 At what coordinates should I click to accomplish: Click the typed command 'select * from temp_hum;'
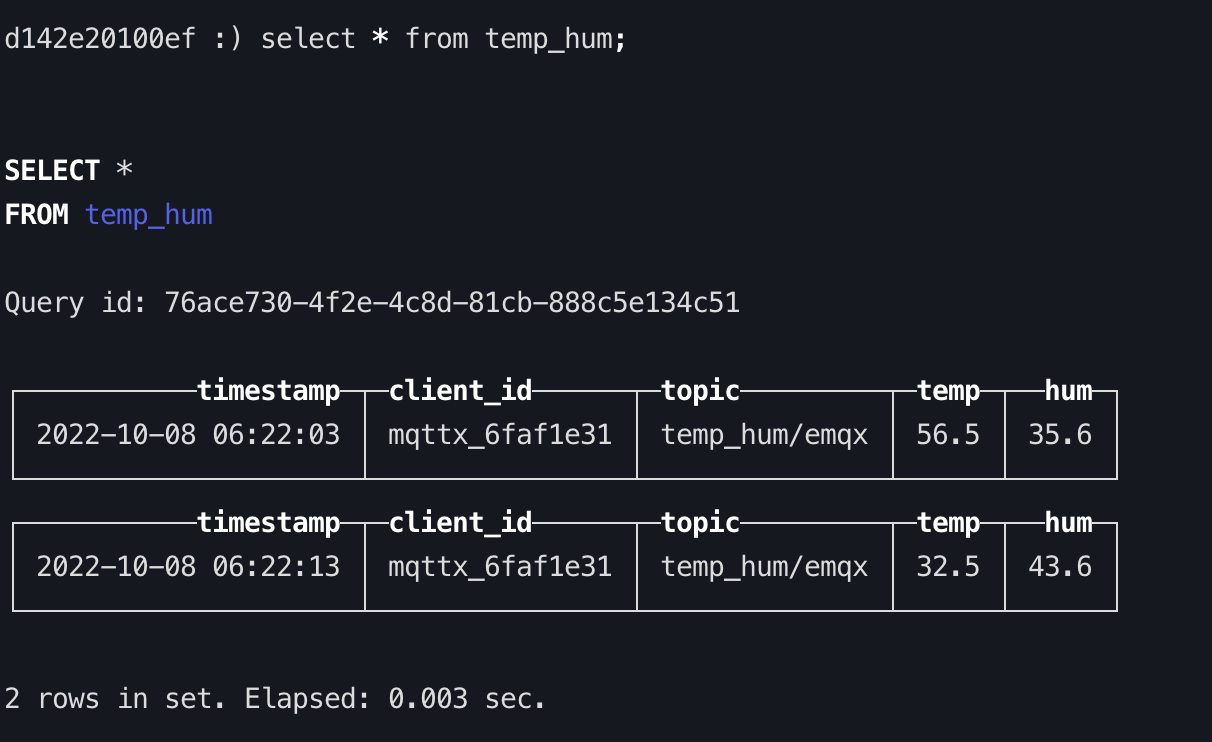coord(443,39)
